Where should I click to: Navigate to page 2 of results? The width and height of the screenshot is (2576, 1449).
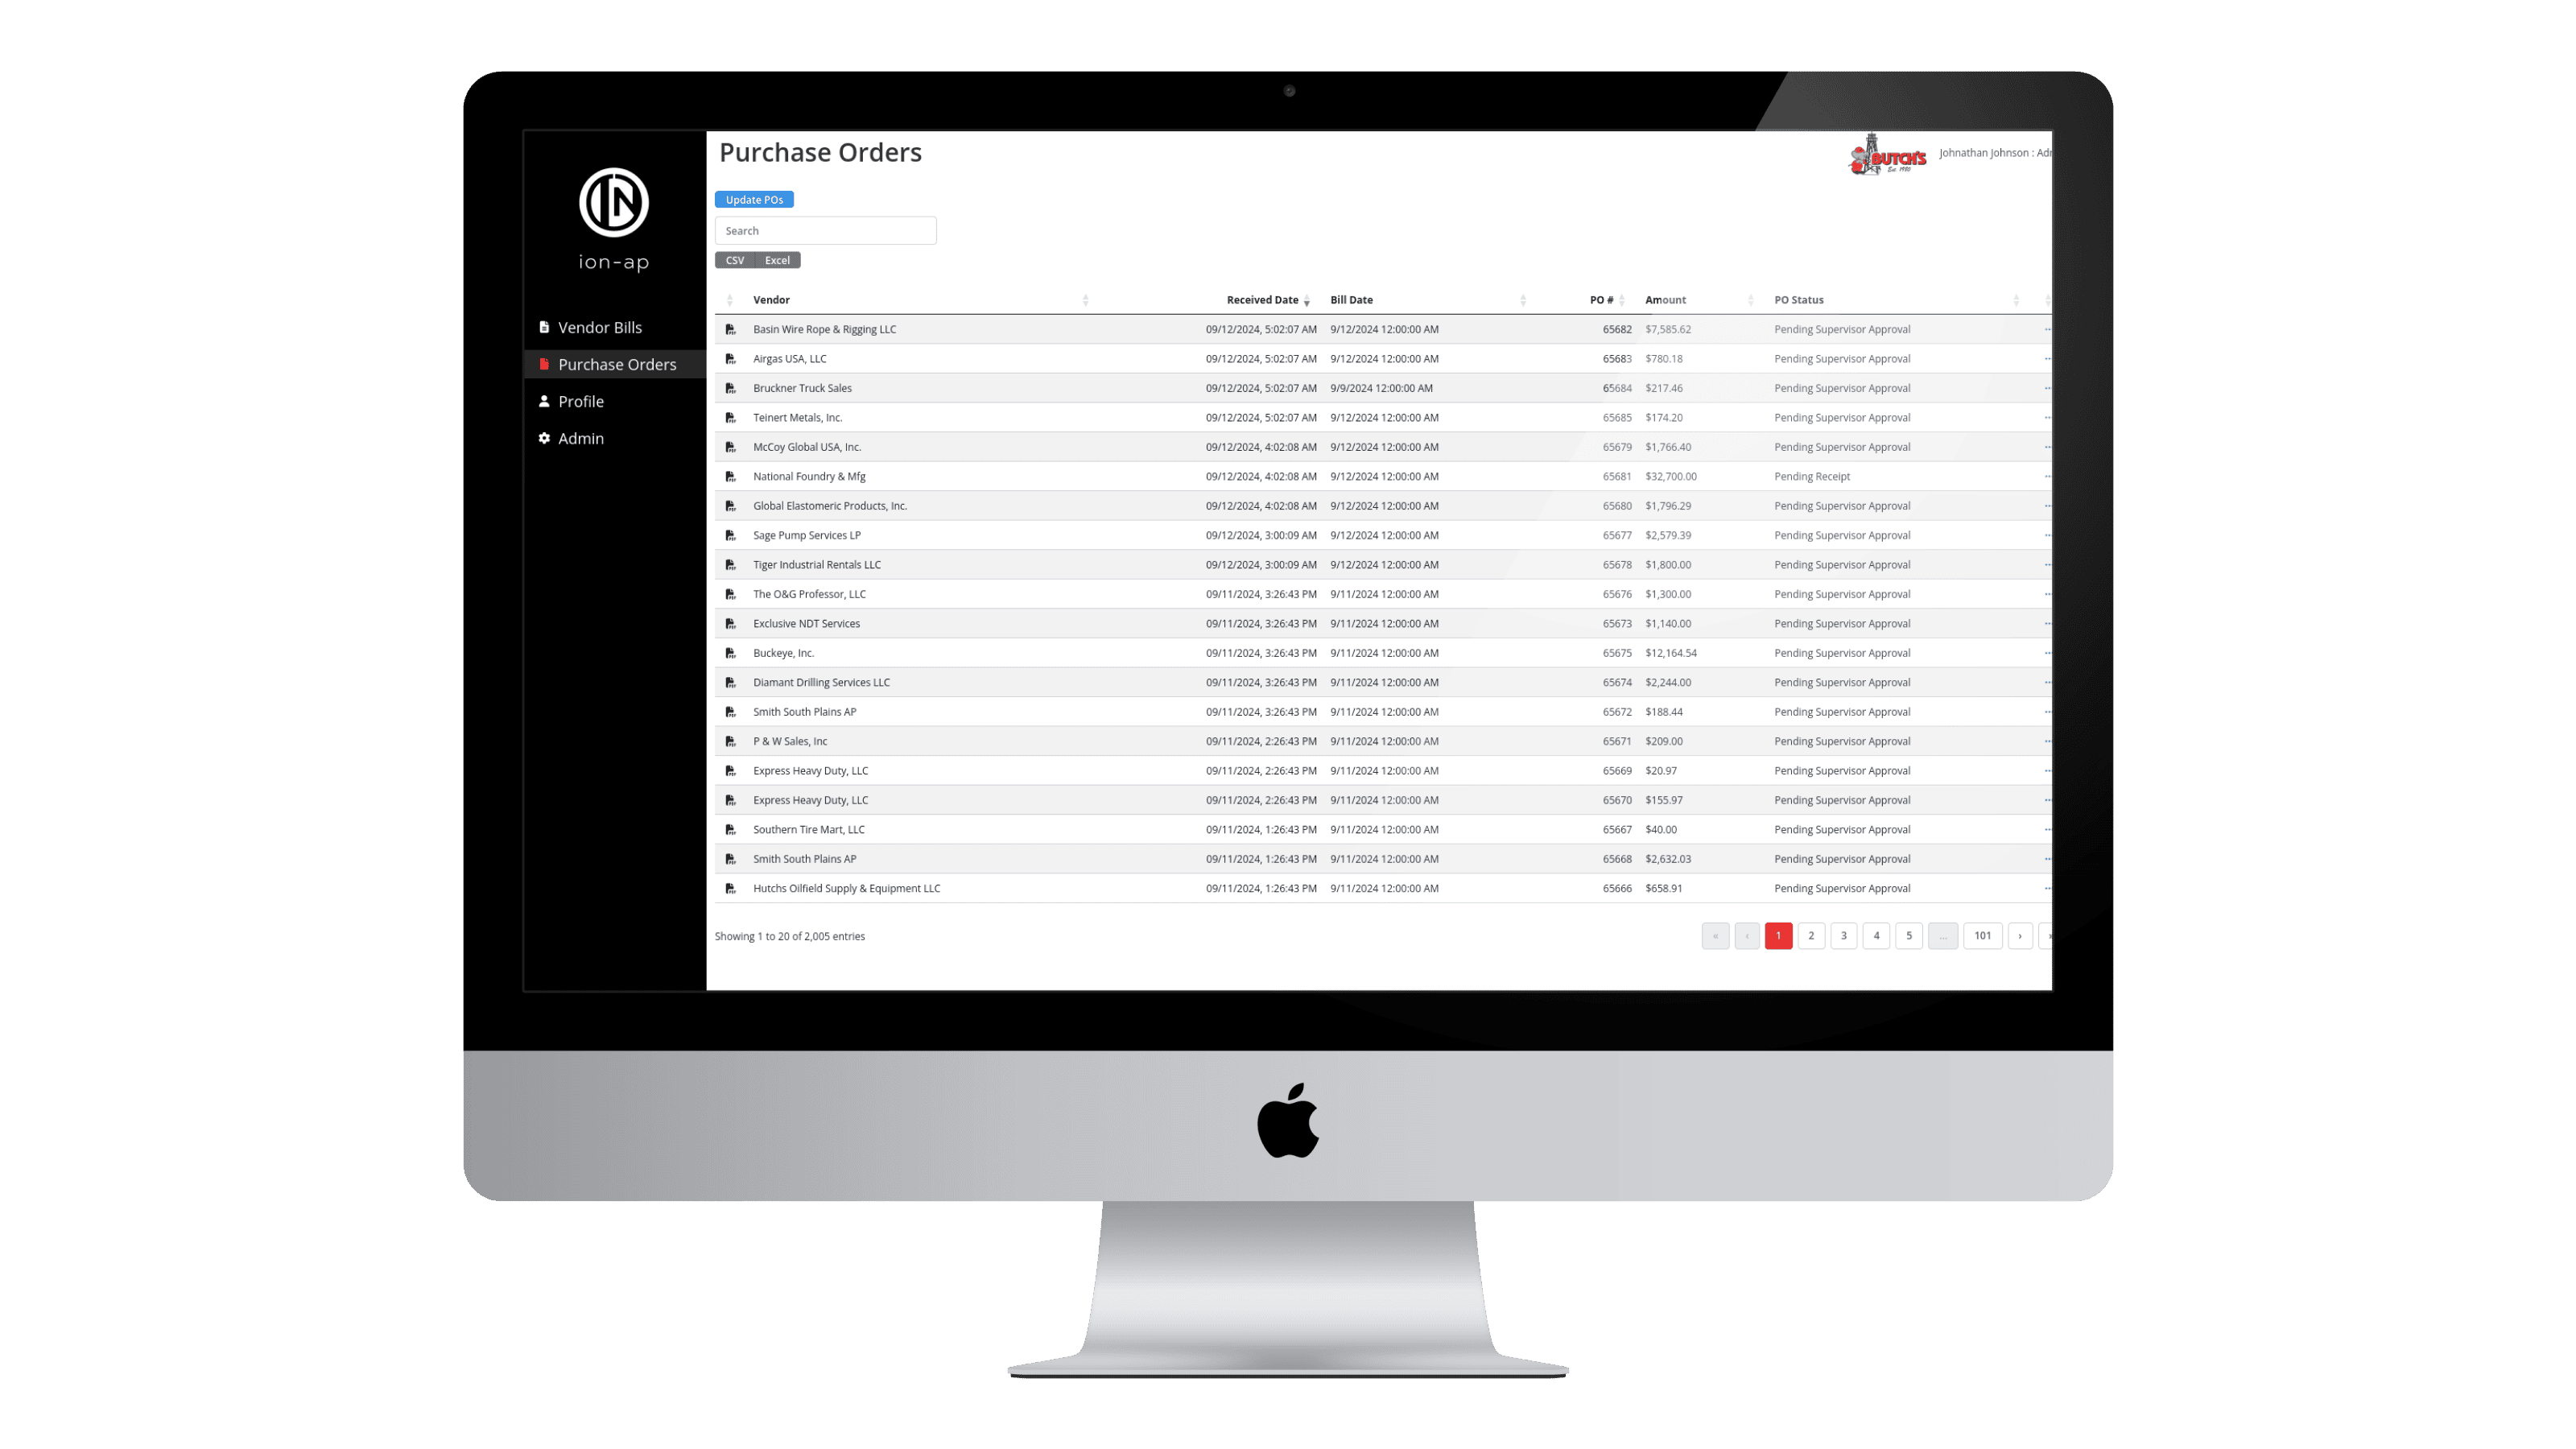[1812, 934]
